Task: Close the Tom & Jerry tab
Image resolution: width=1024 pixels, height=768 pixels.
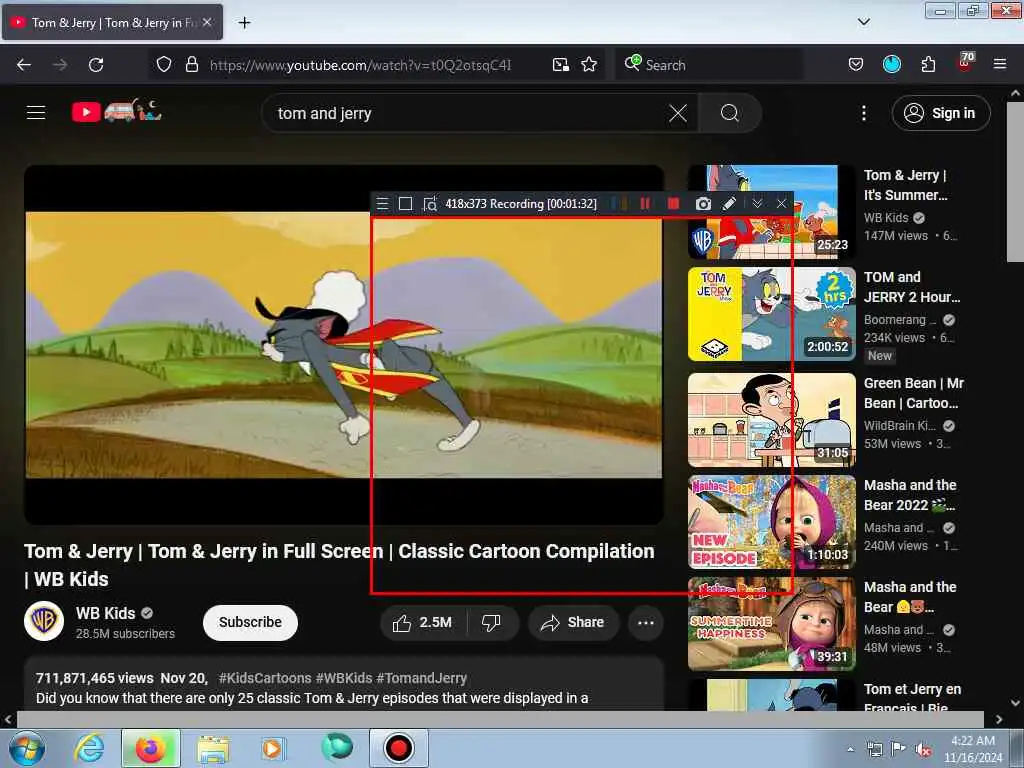Action: (207, 22)
